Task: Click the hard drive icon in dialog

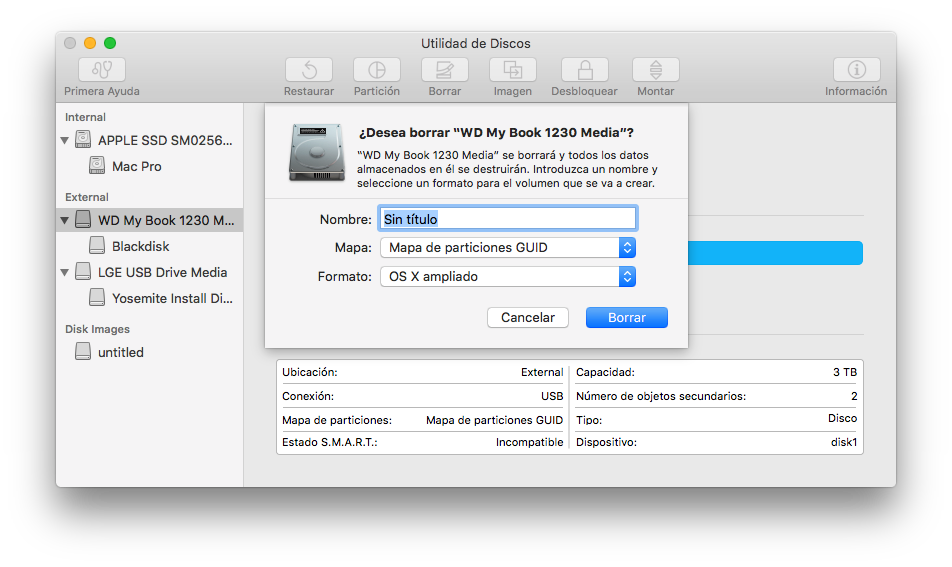Action: click(x=316, y=152)
